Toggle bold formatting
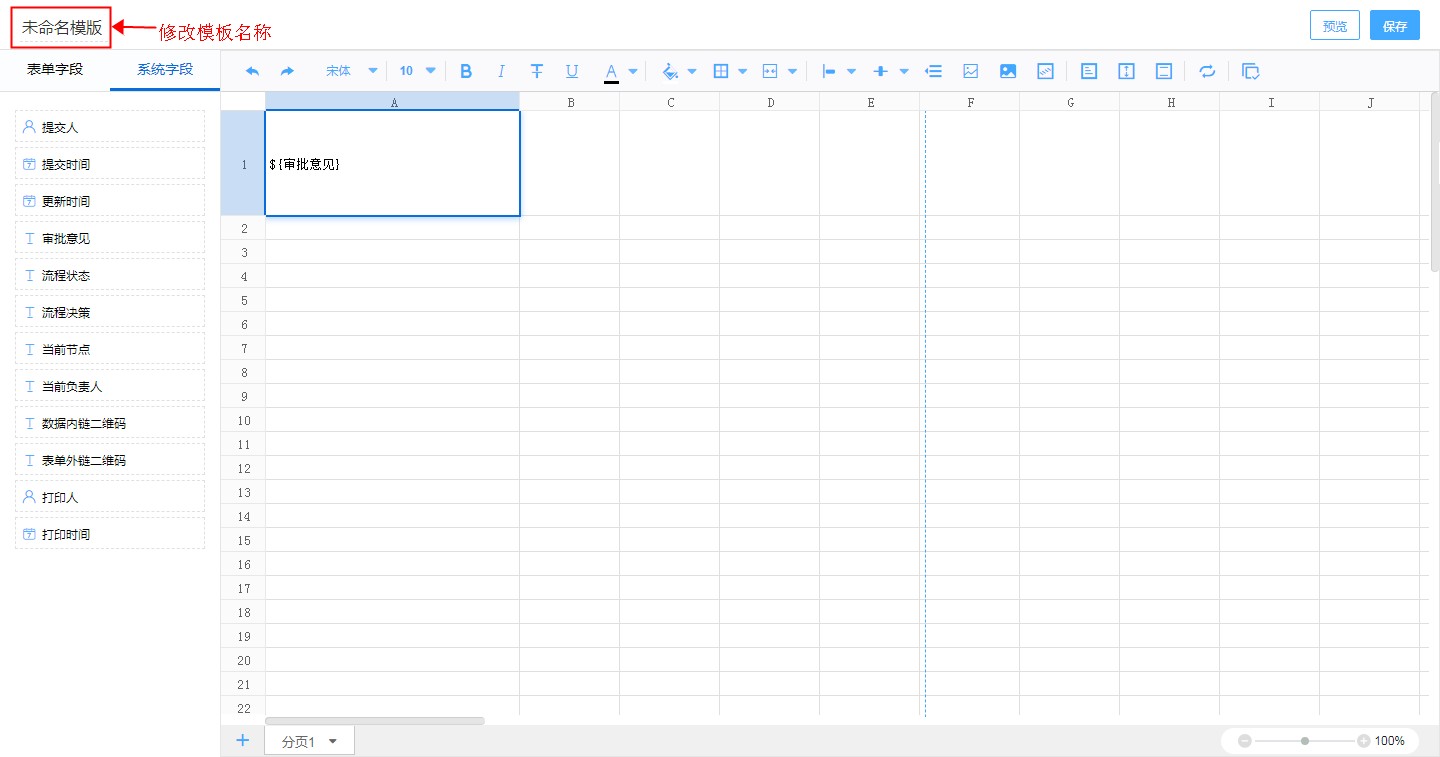Viewport: 1440px width, 757px height. click(465, 71)
